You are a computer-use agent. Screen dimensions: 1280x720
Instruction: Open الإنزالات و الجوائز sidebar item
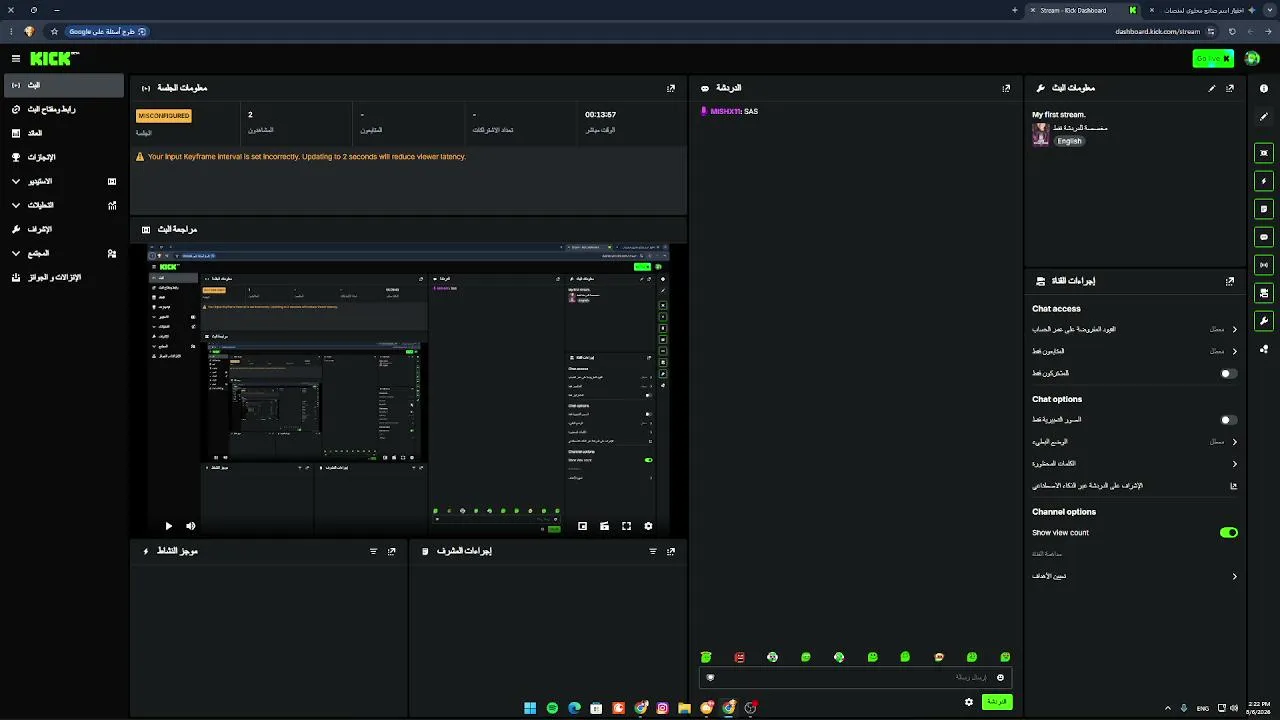64,277
